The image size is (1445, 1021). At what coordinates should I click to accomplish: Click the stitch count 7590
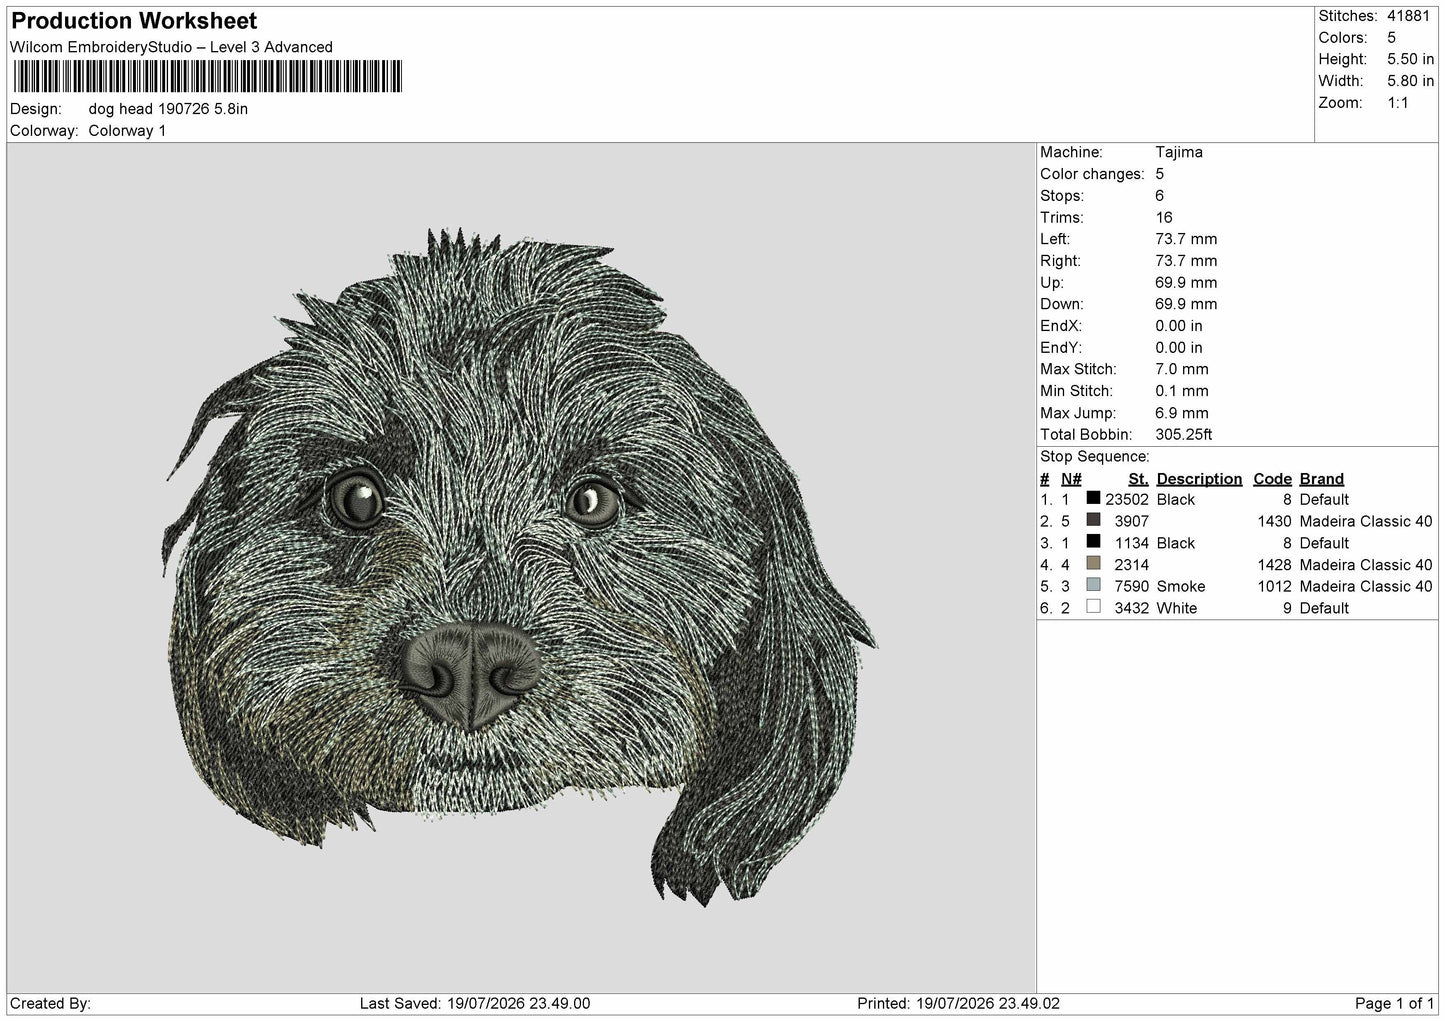pos(1132,586)
